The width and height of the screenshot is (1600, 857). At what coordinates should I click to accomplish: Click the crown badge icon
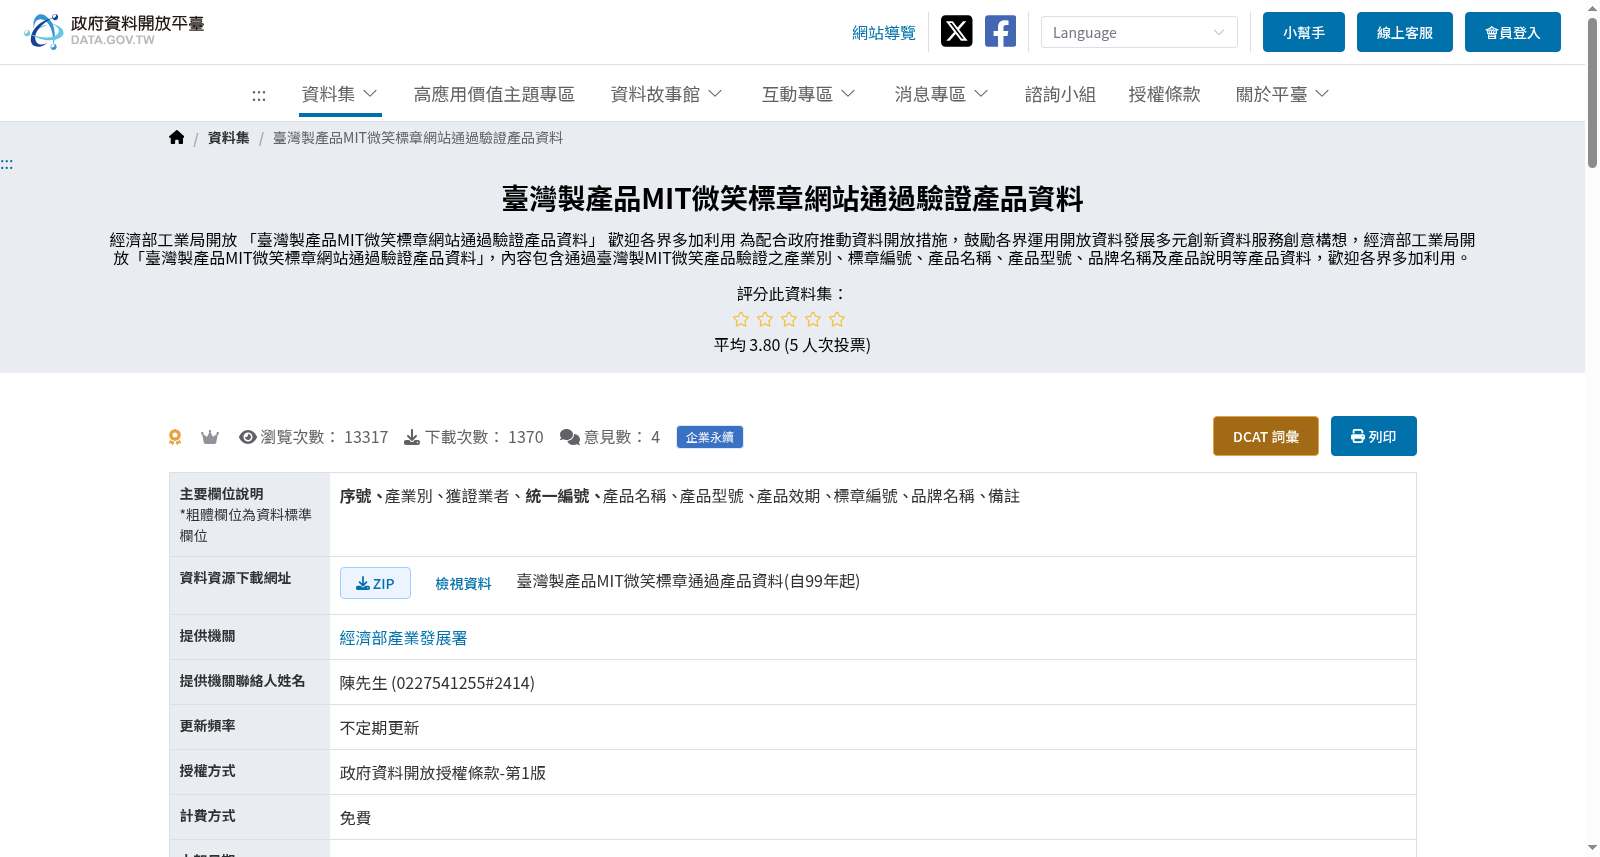pyautogui.click(x=210, y=437)
